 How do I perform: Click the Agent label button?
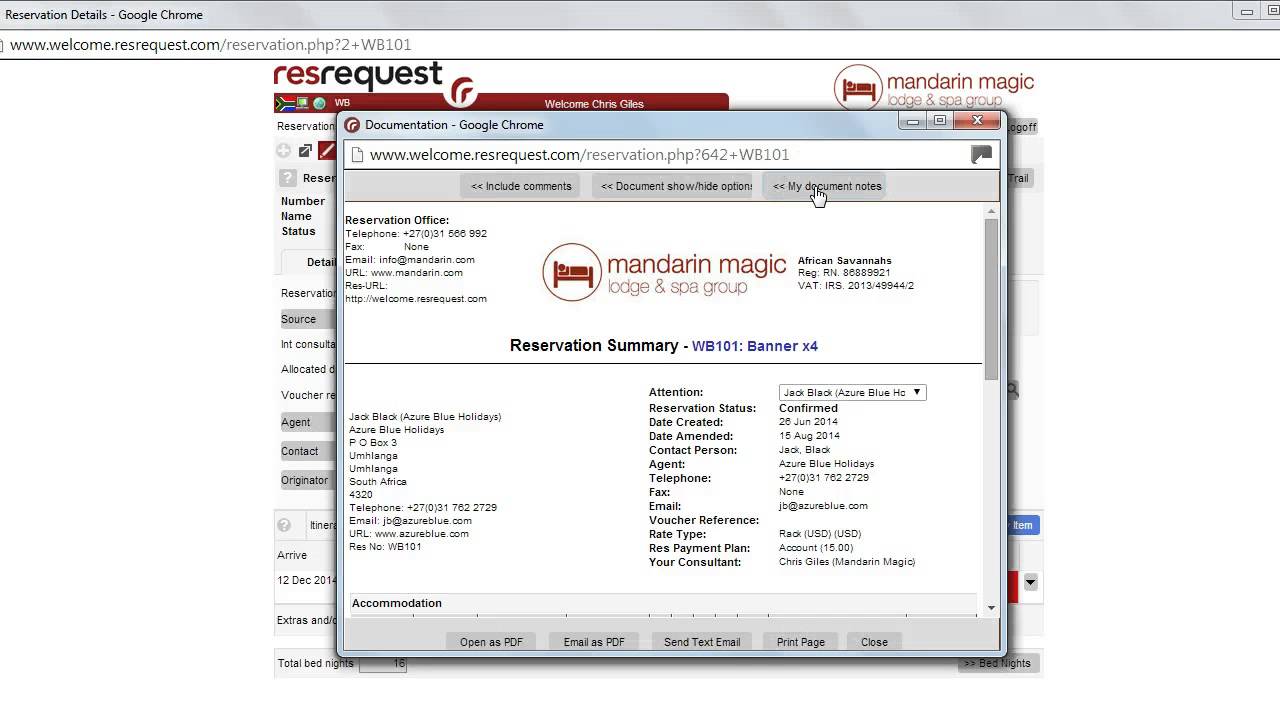(309, 422)
